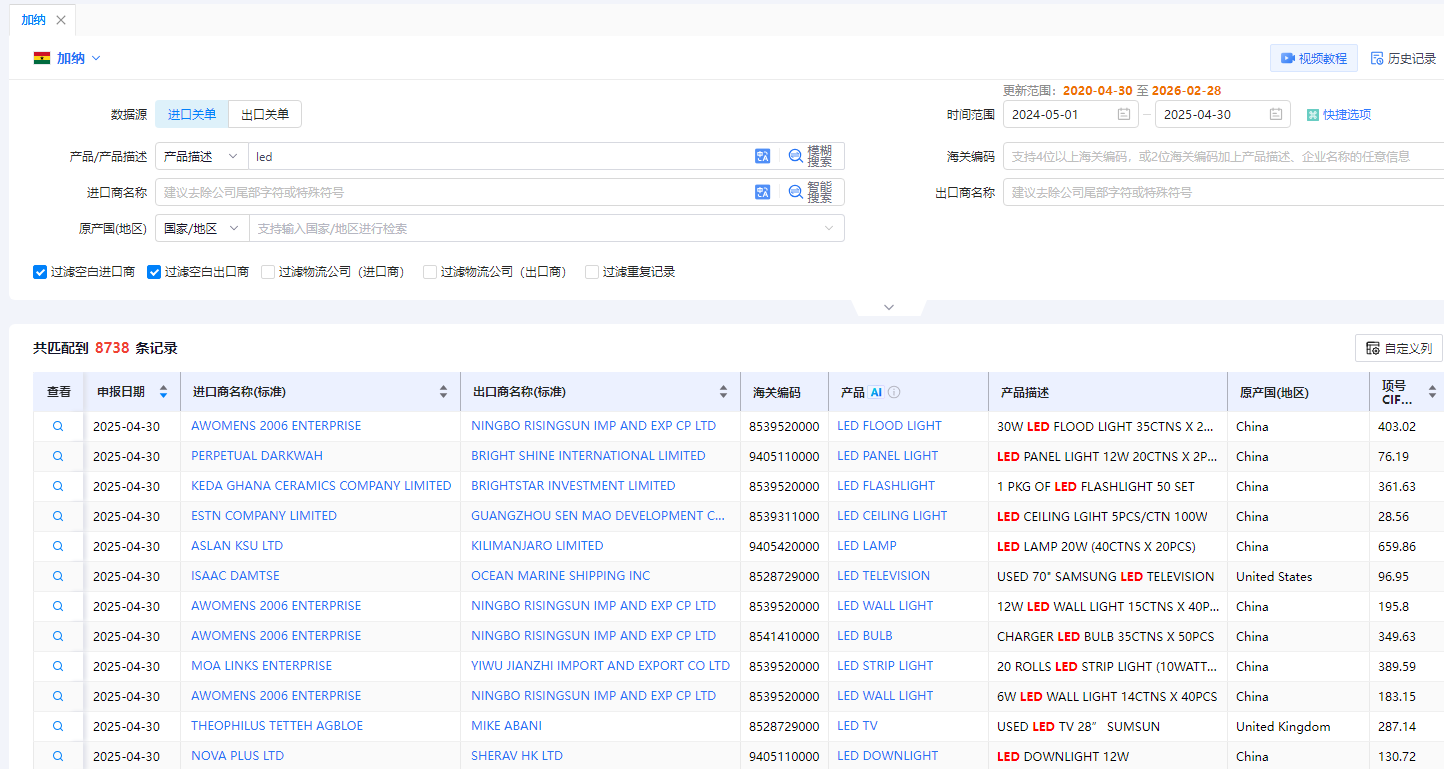Open calendar icon in end date field
The width and height of the screenshot is (1444, 769).
(1276, 115)
